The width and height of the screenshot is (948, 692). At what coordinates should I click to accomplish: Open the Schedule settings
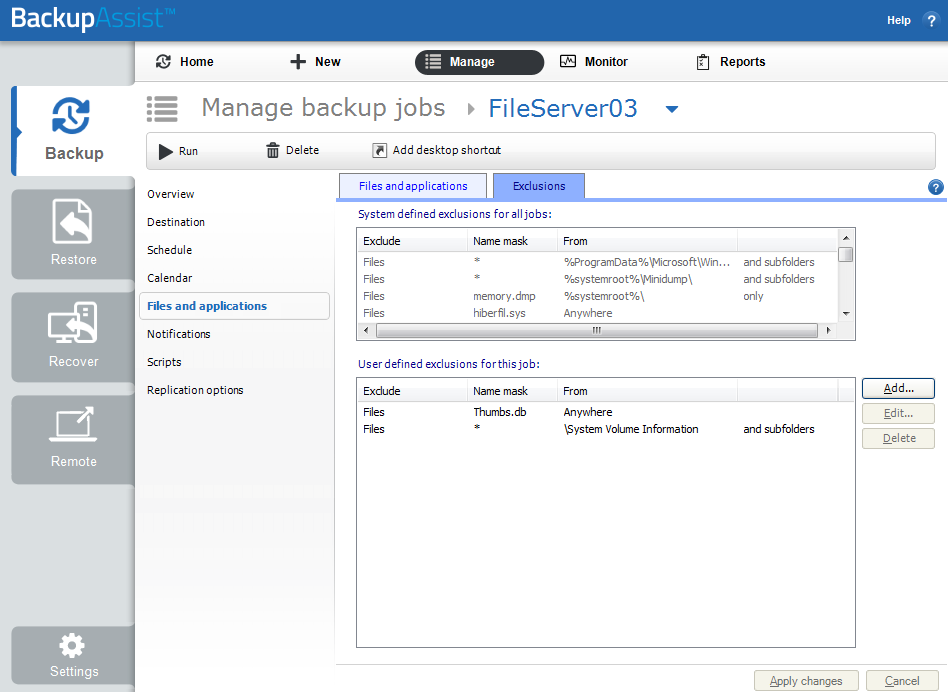pyautogui.click(x=169, y=250)
